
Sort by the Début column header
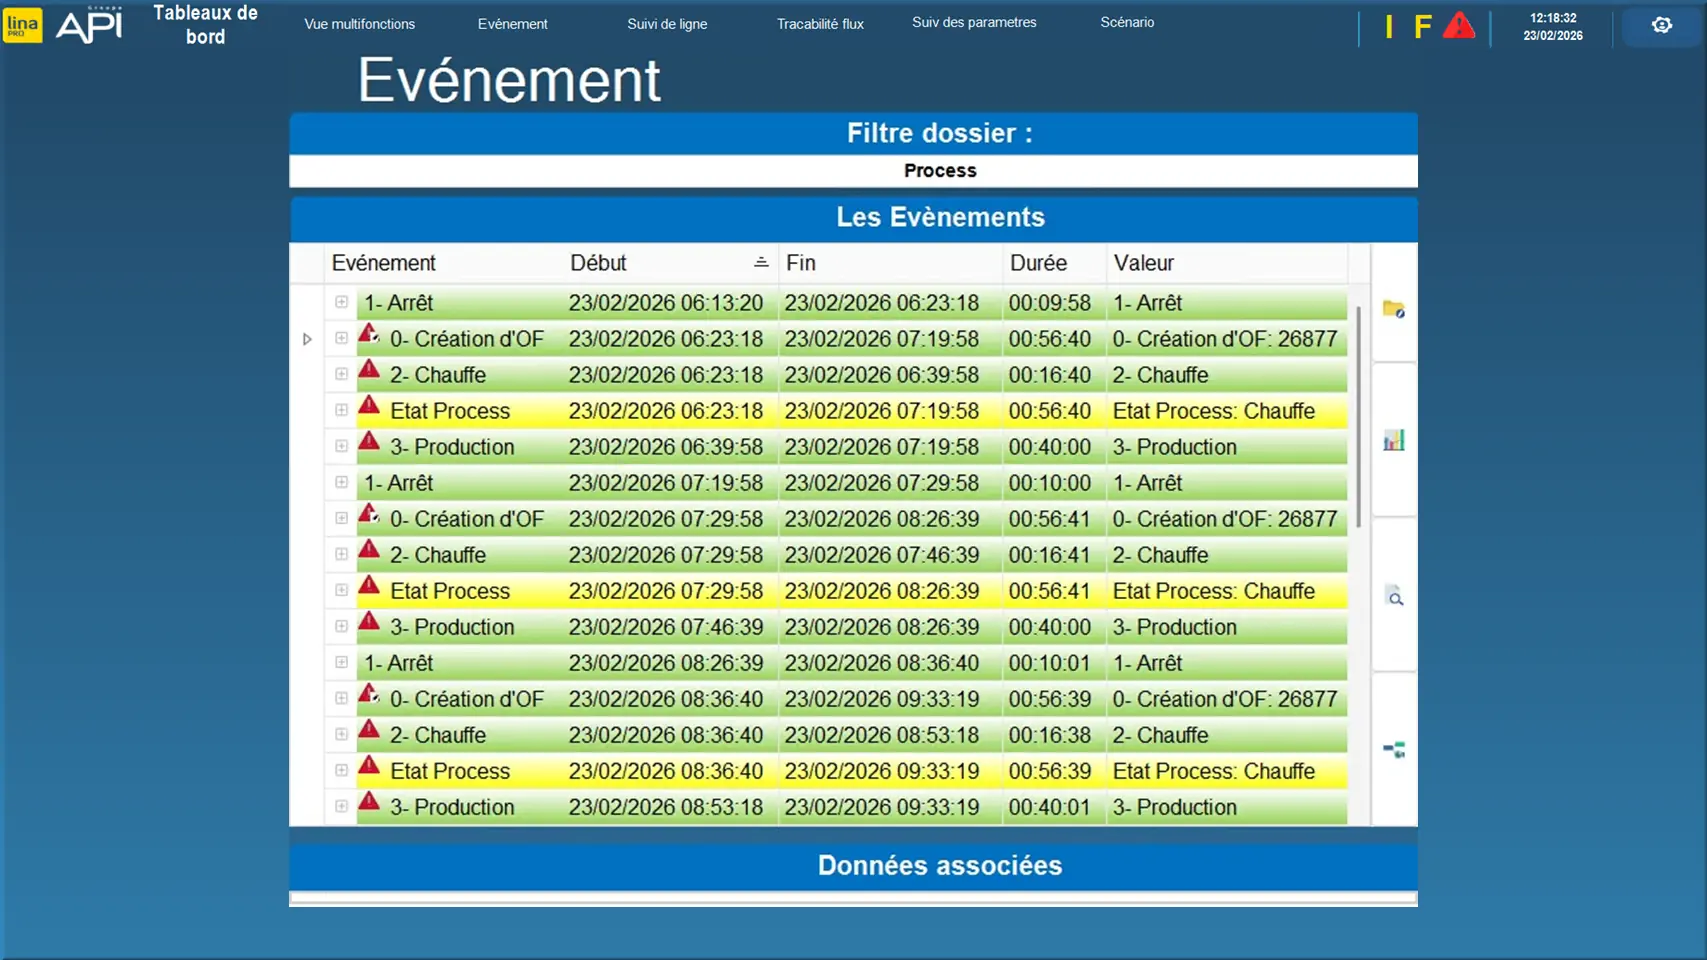tap(598, 263)
